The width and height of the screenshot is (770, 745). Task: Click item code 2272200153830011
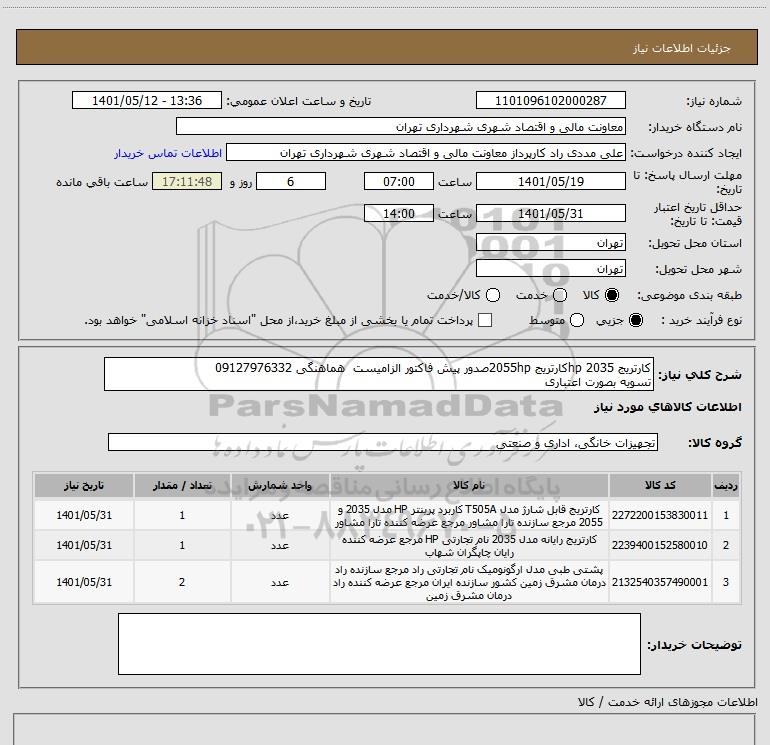tap(660, 515)
